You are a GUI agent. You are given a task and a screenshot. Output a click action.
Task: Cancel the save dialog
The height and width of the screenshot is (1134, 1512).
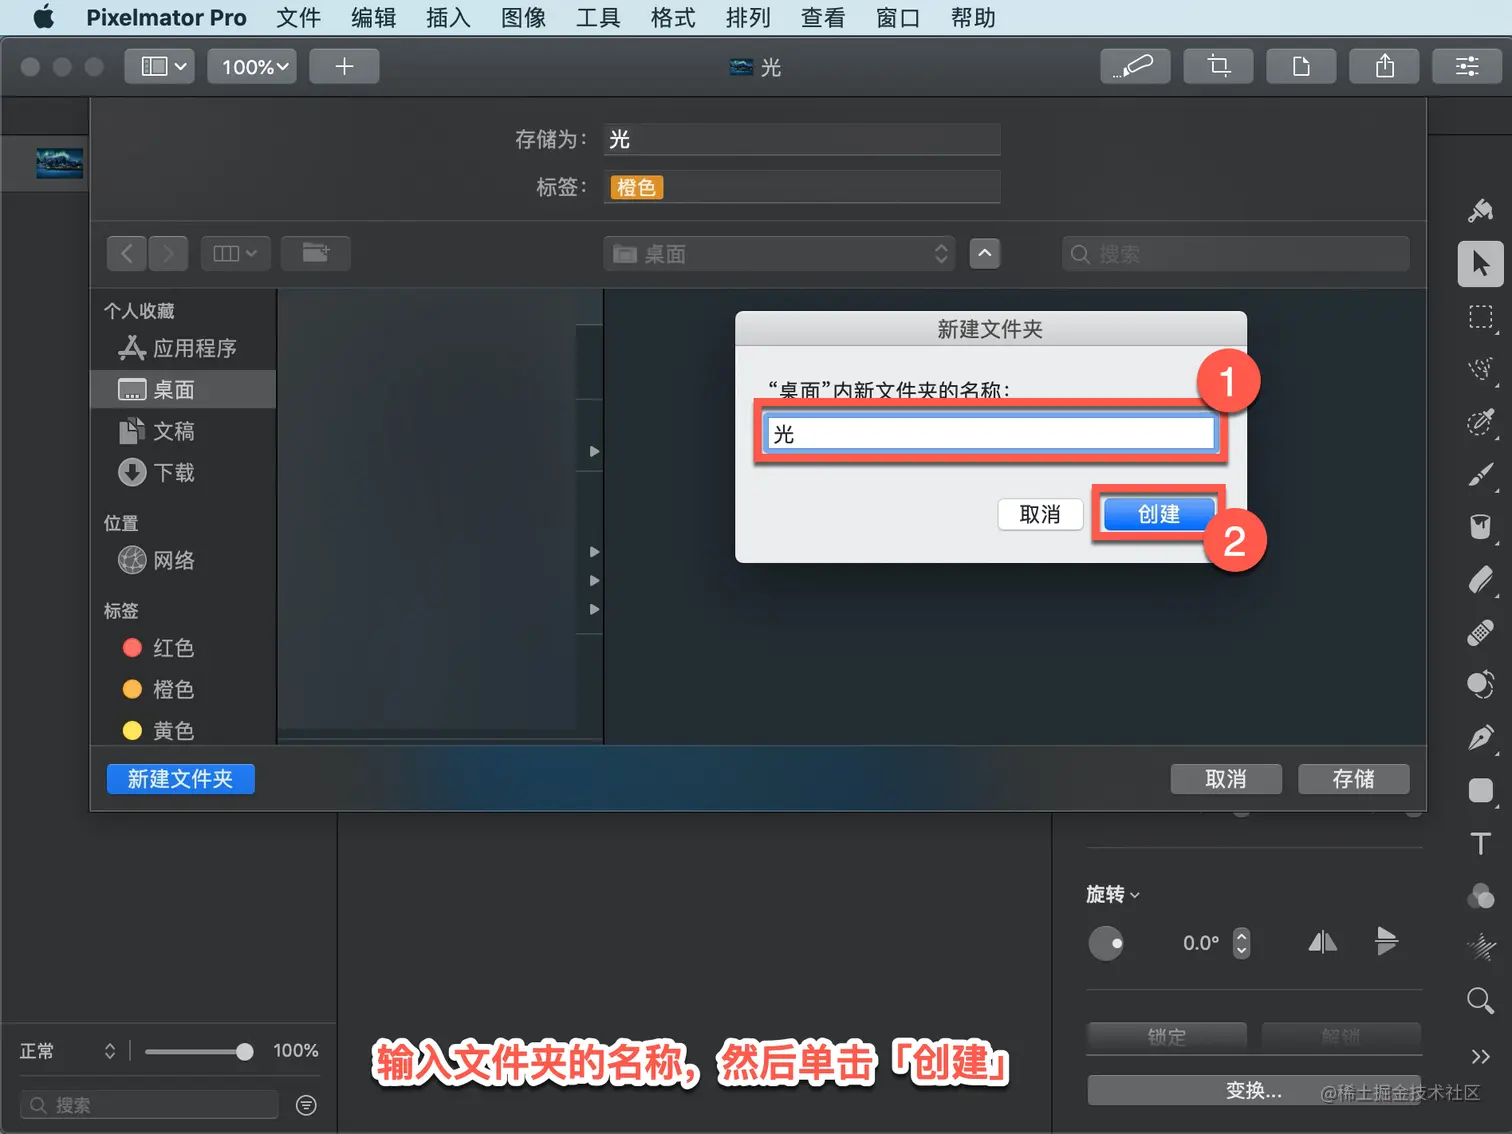[1226, 779]
